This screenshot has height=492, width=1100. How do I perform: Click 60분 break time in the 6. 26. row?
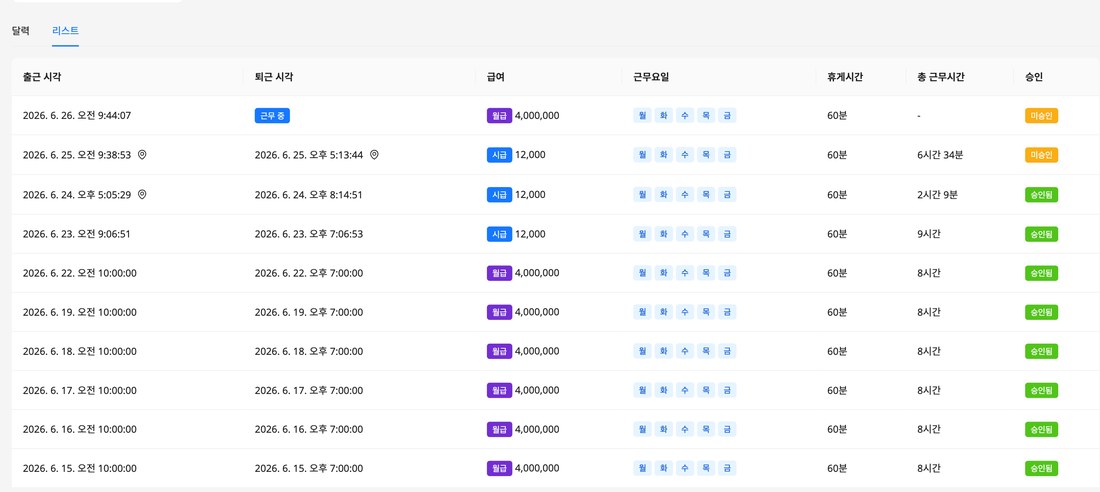pos(838,116)
